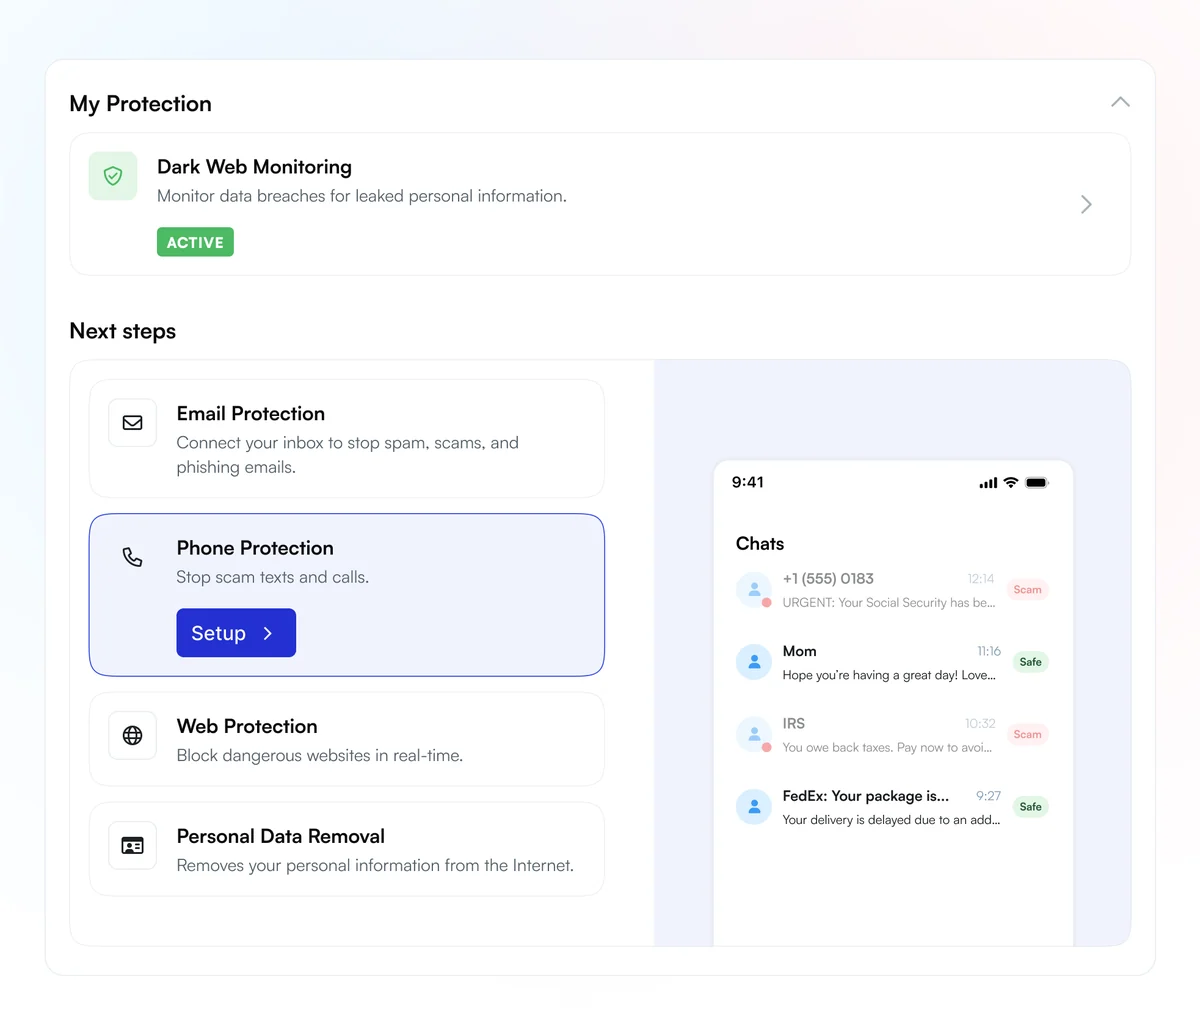Click the phone mockup battery icon

(x=1037, y=483)
